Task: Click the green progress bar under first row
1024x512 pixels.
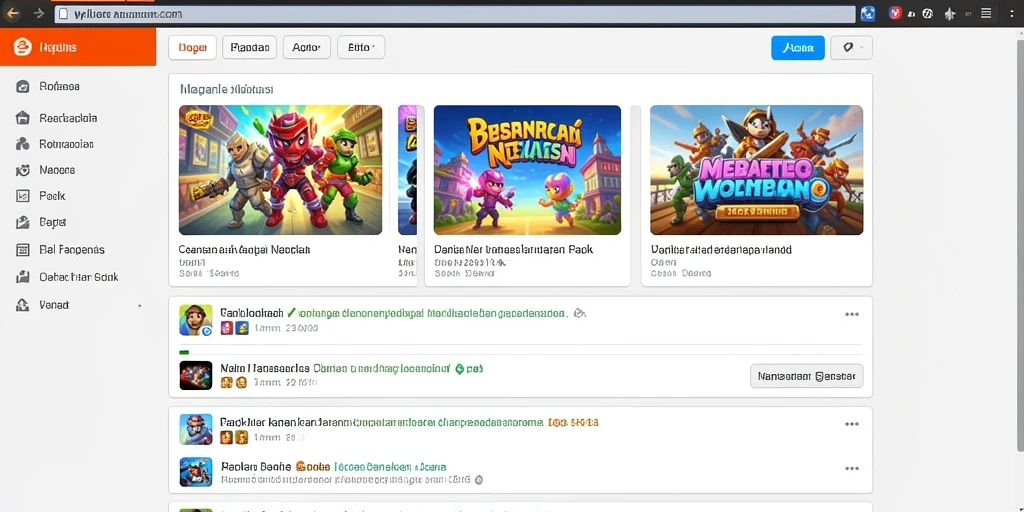Action: click(x=184, y=352)
